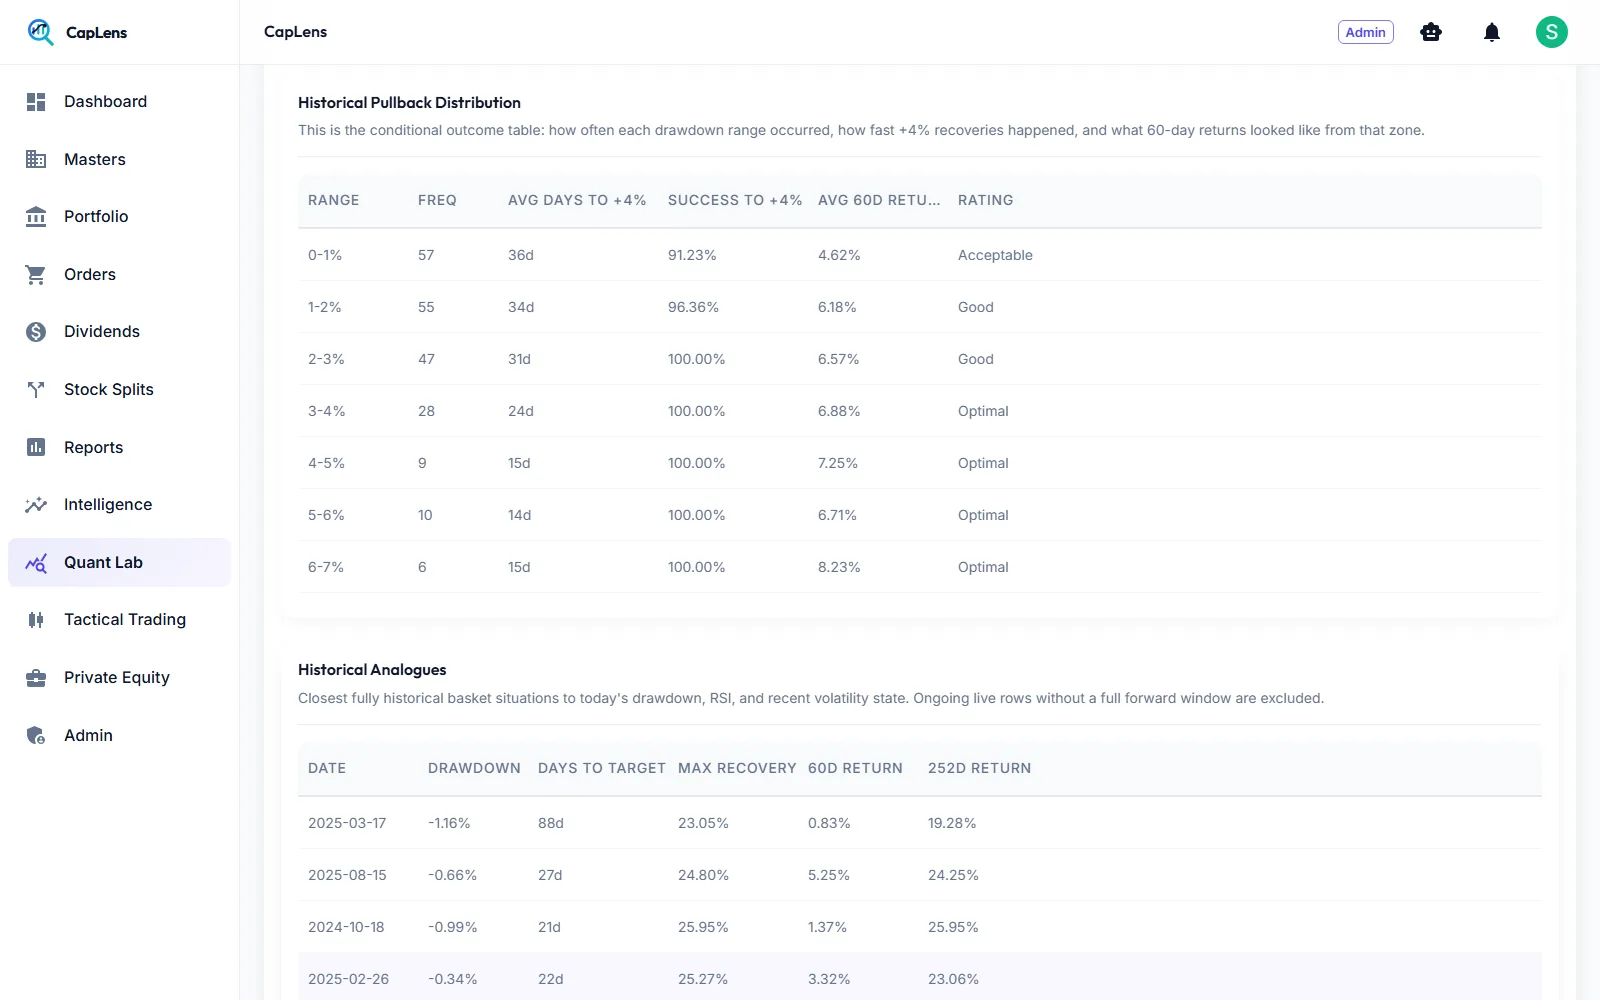Go to Orders section
Screen dimensions: 1600x1000
(x=90, y=275)
